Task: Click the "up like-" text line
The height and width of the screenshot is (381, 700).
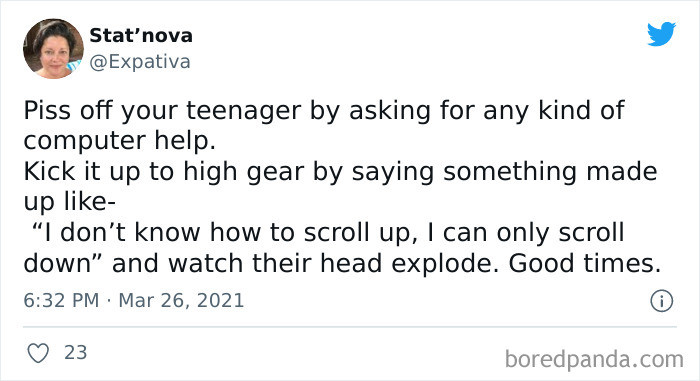Action: (70, 202)
